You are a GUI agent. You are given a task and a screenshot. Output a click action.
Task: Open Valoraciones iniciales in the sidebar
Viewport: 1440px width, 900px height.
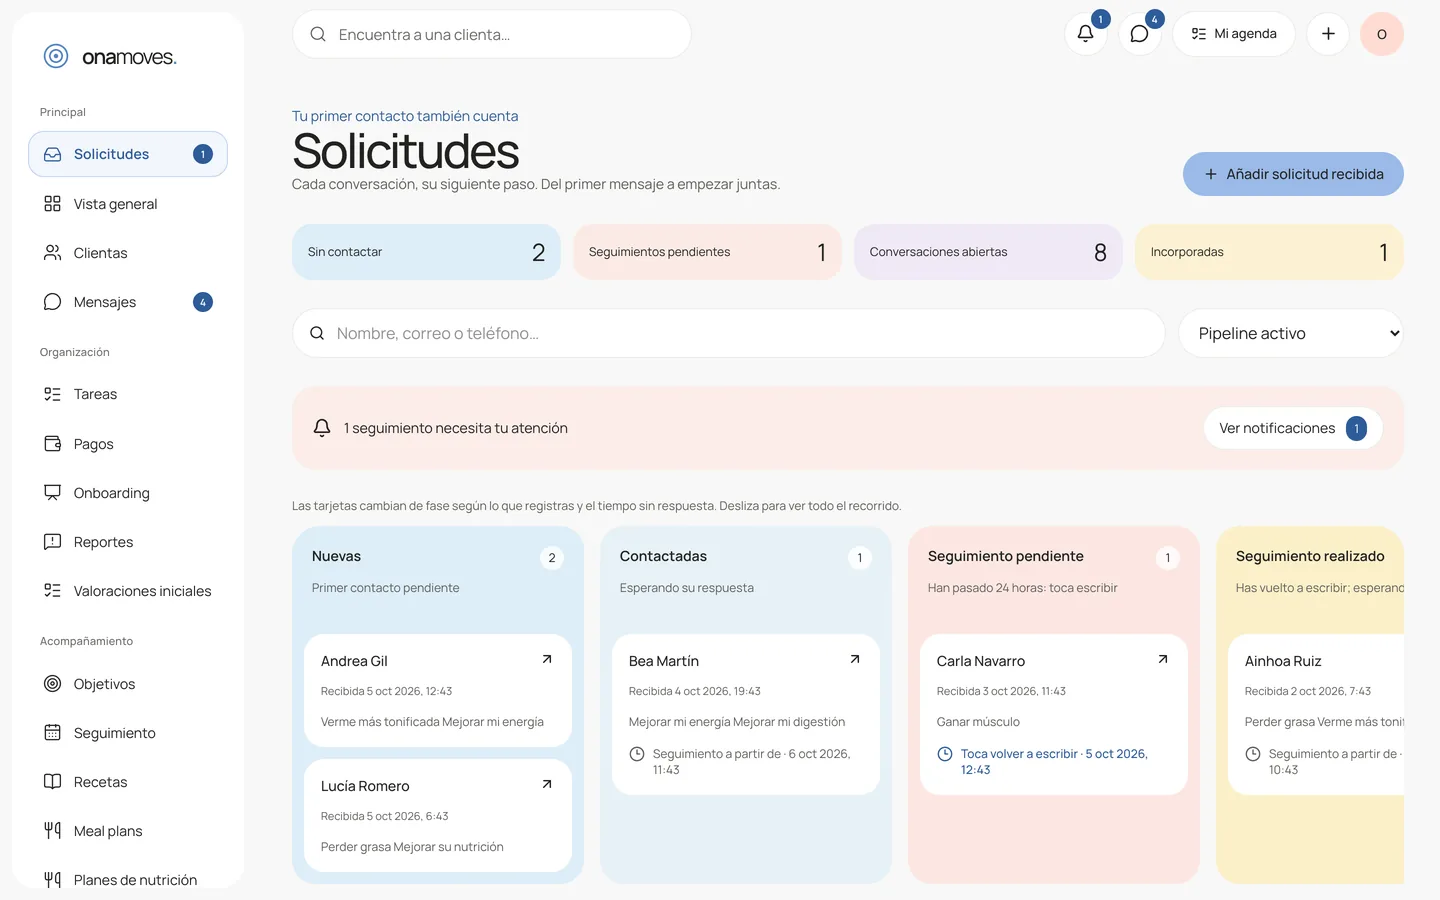click(x=128, y=591)
